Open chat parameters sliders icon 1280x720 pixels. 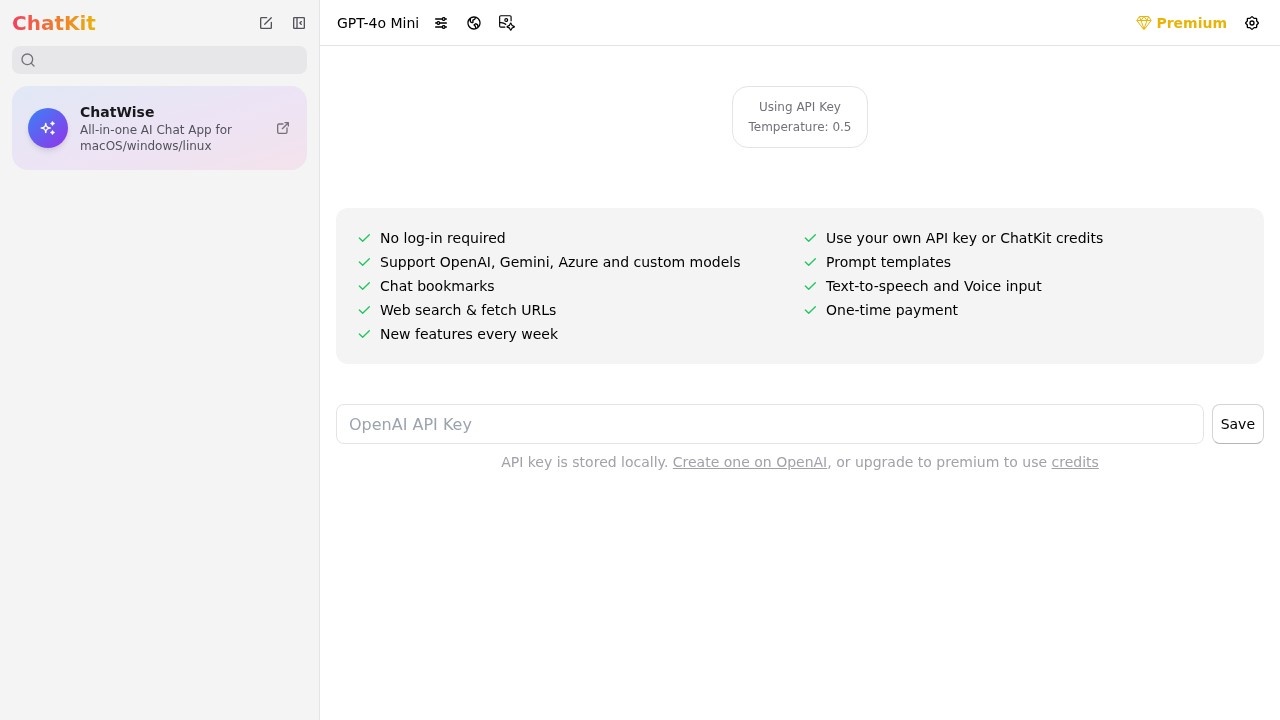point(441,23)
